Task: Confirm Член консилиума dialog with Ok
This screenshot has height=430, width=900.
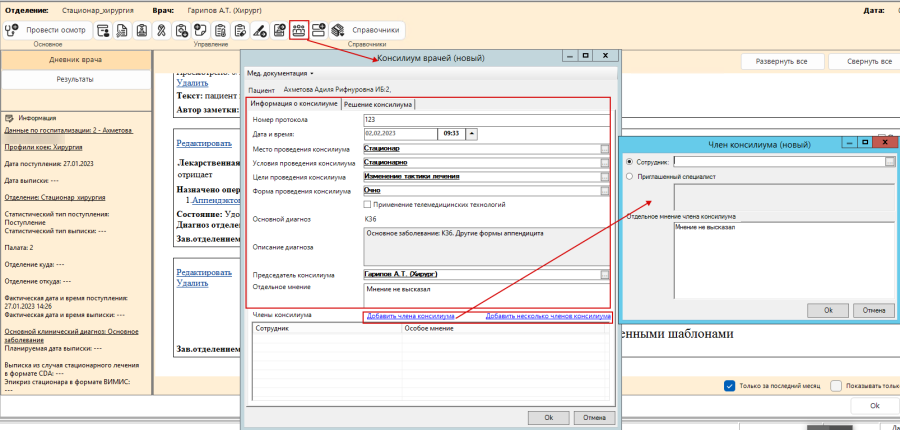Action: point(828,310)
